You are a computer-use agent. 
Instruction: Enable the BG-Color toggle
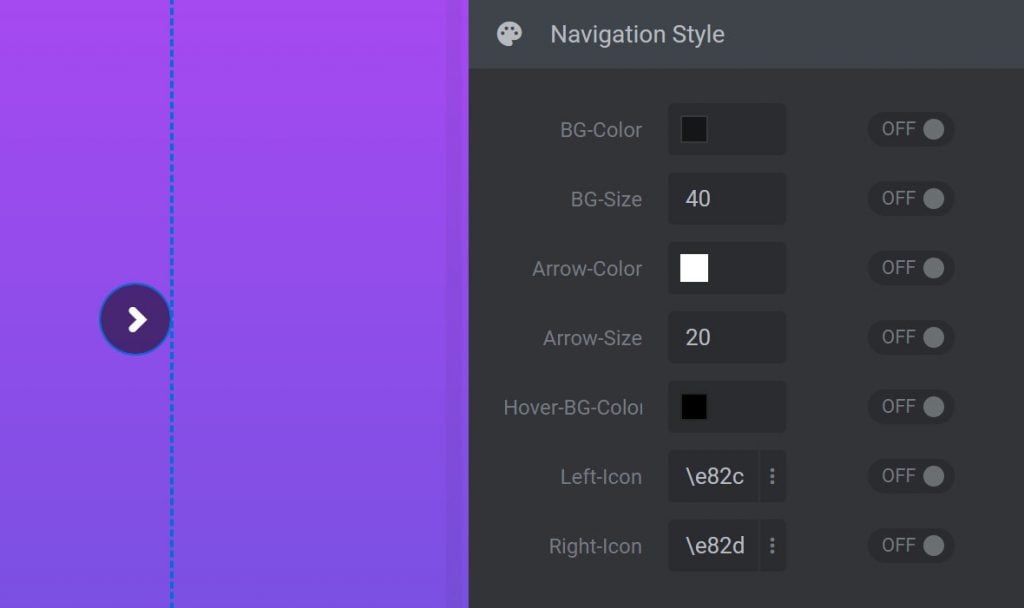[910, 129]
